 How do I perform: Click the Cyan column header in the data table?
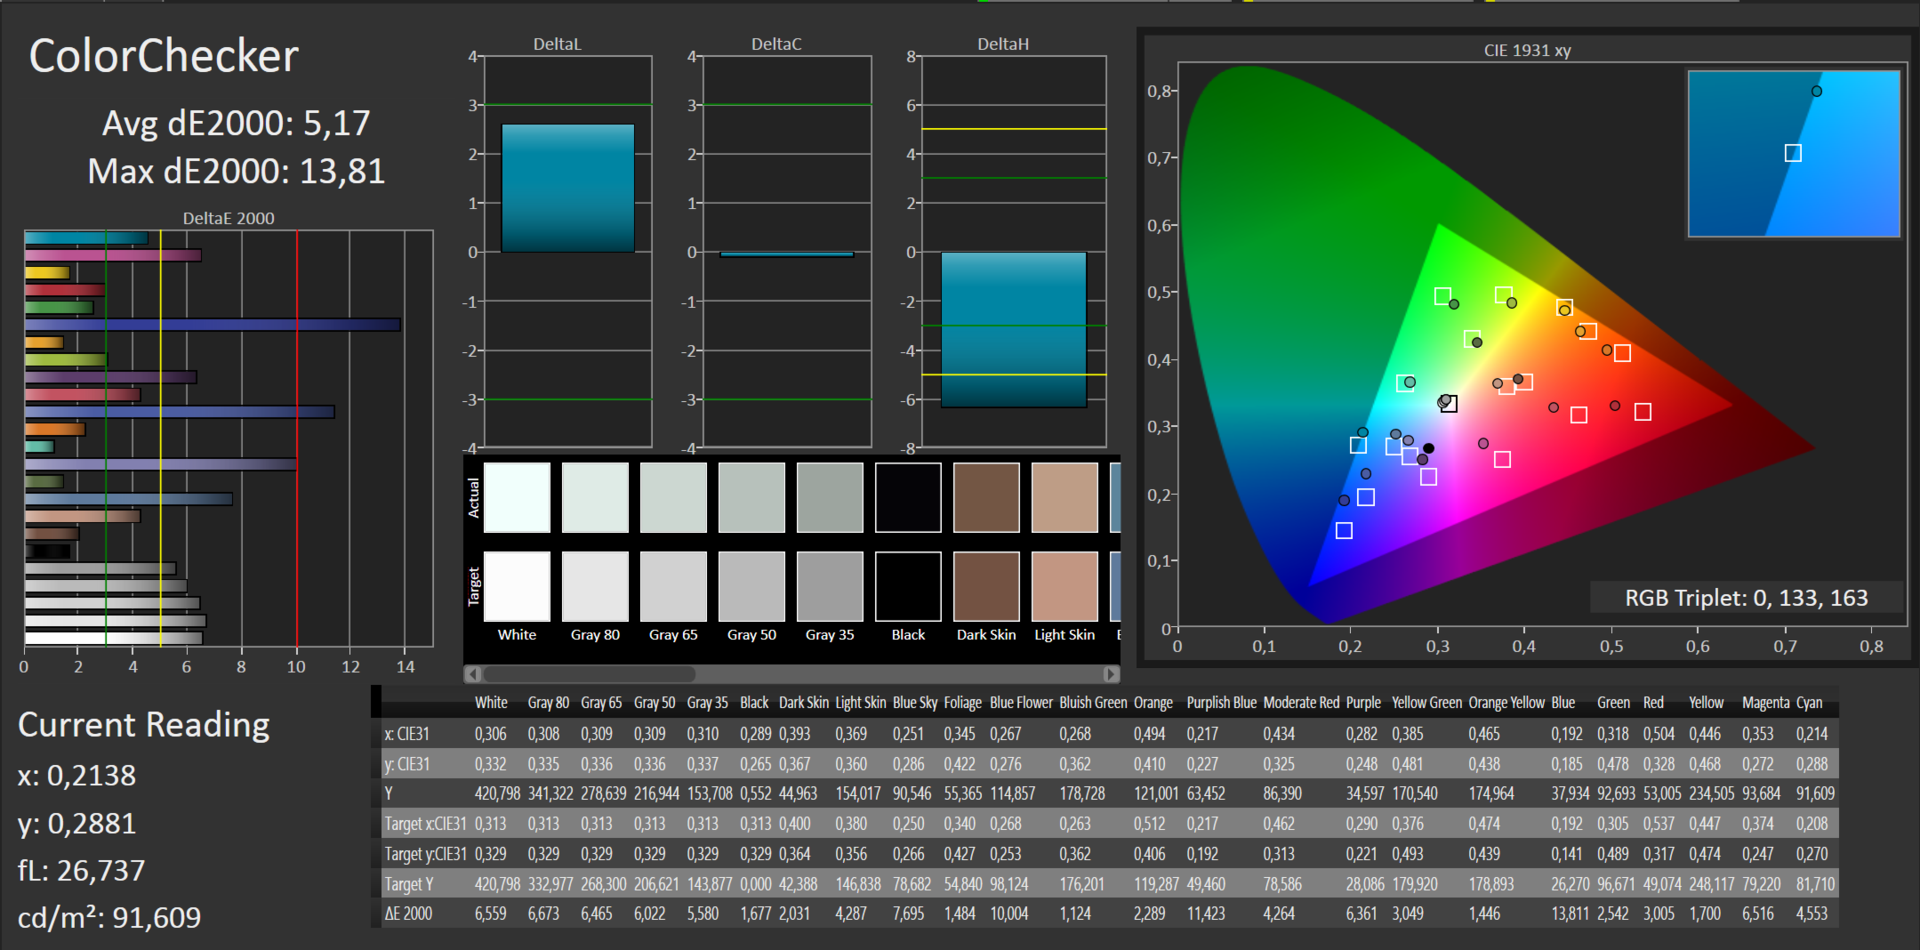1809,703
